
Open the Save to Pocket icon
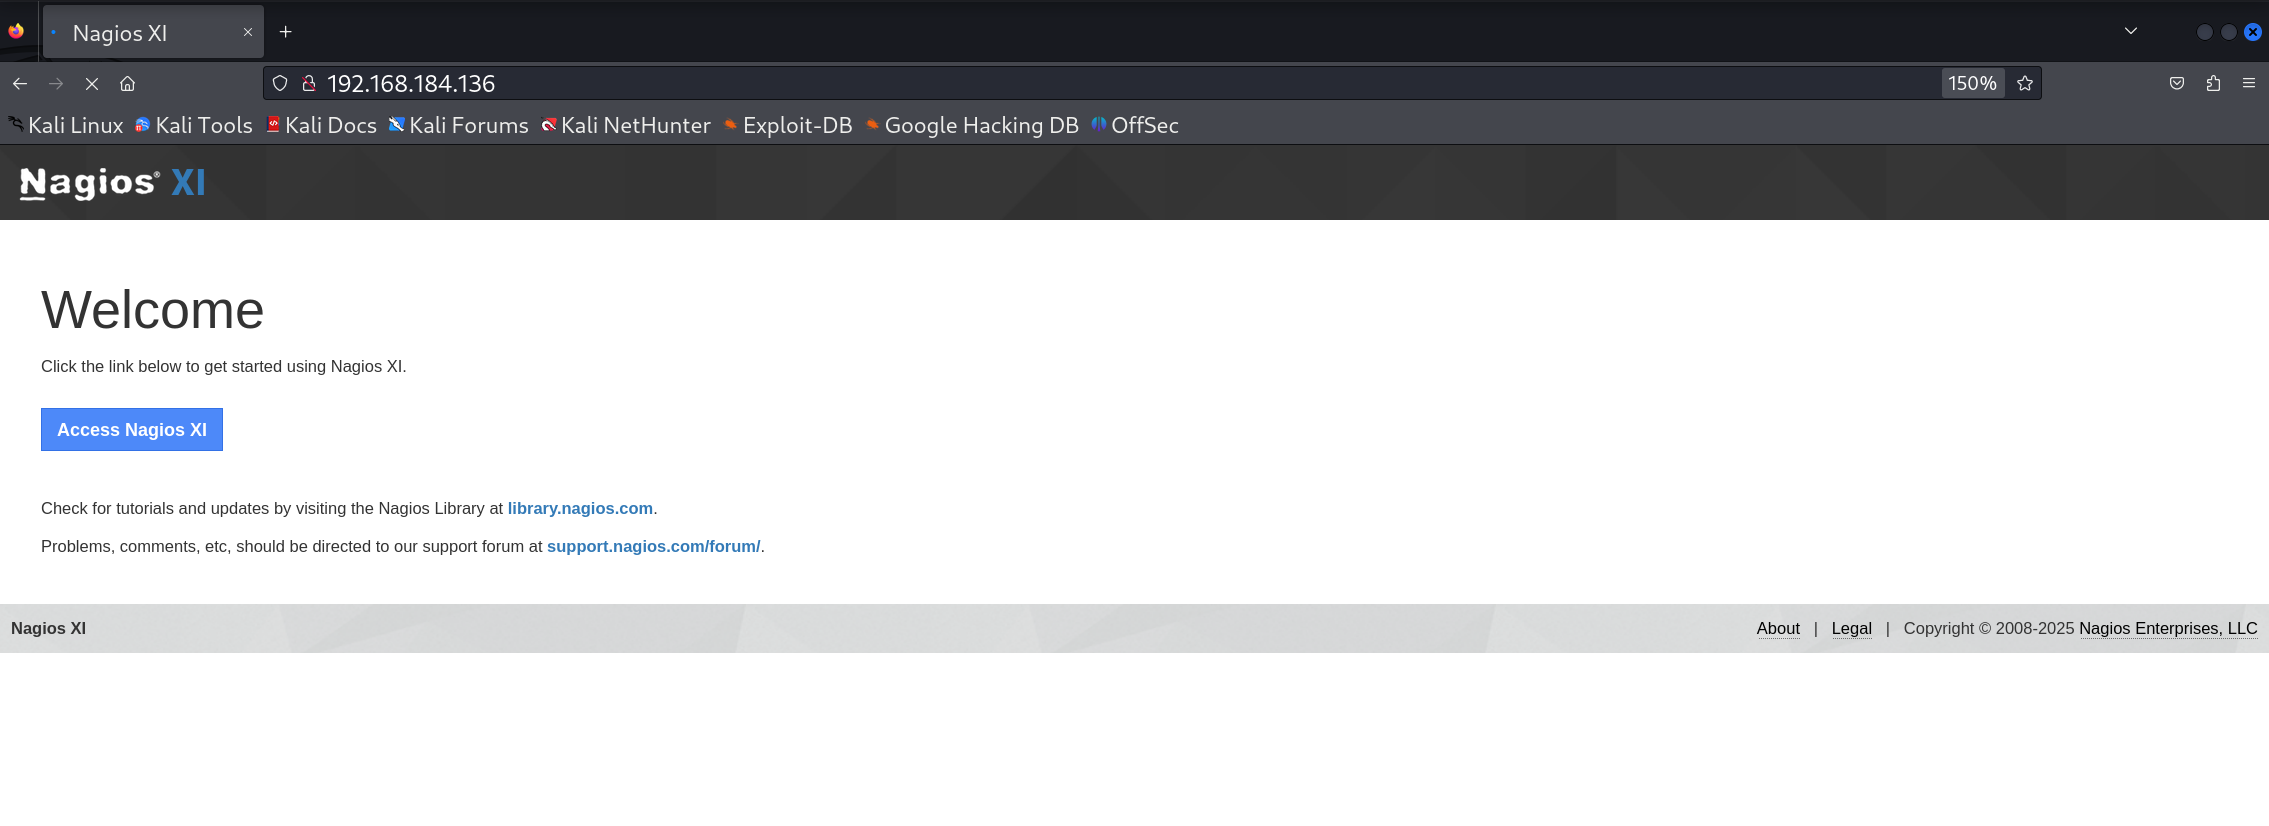(x=2177, y=84)
